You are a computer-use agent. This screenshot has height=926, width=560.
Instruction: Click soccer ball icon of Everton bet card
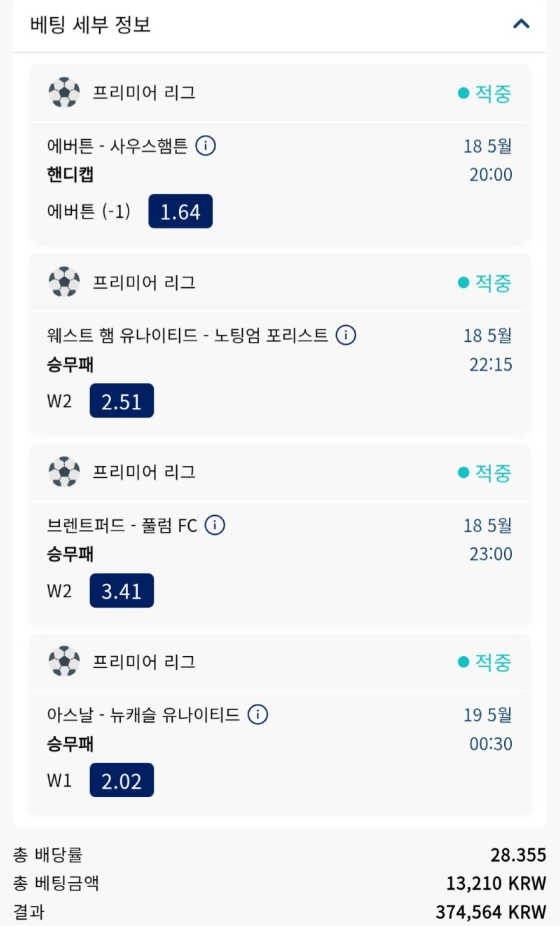[x=64, y=93]
